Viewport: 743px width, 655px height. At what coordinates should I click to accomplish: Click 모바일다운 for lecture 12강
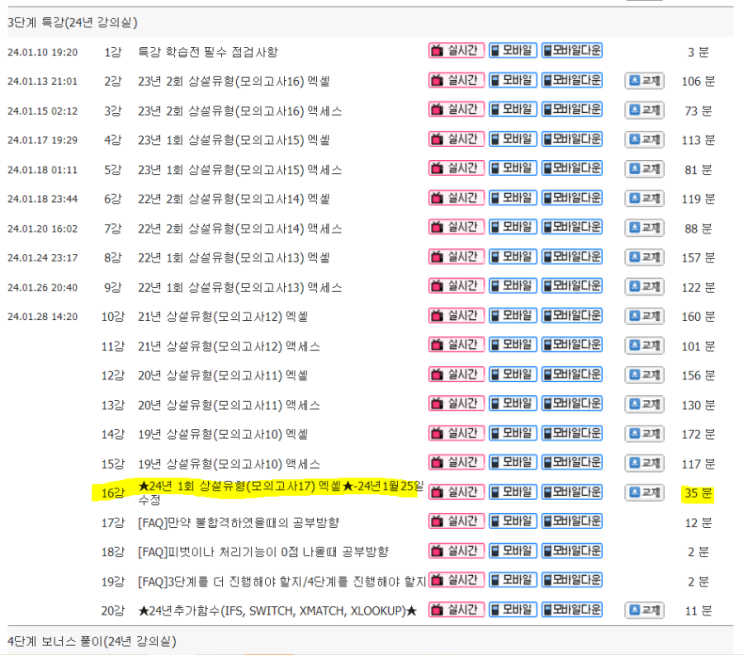coord(572,374)
